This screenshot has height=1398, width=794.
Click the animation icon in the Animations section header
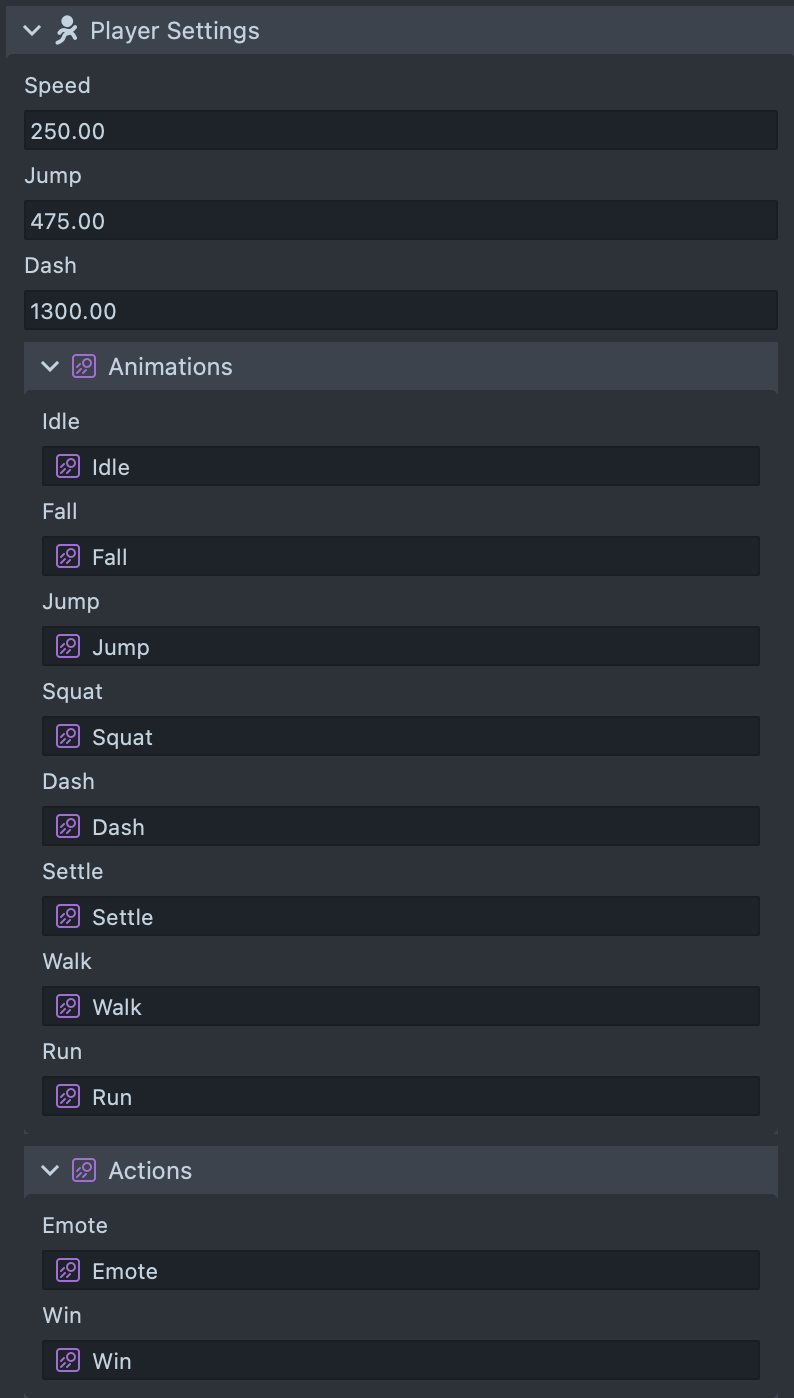[82, 366]
